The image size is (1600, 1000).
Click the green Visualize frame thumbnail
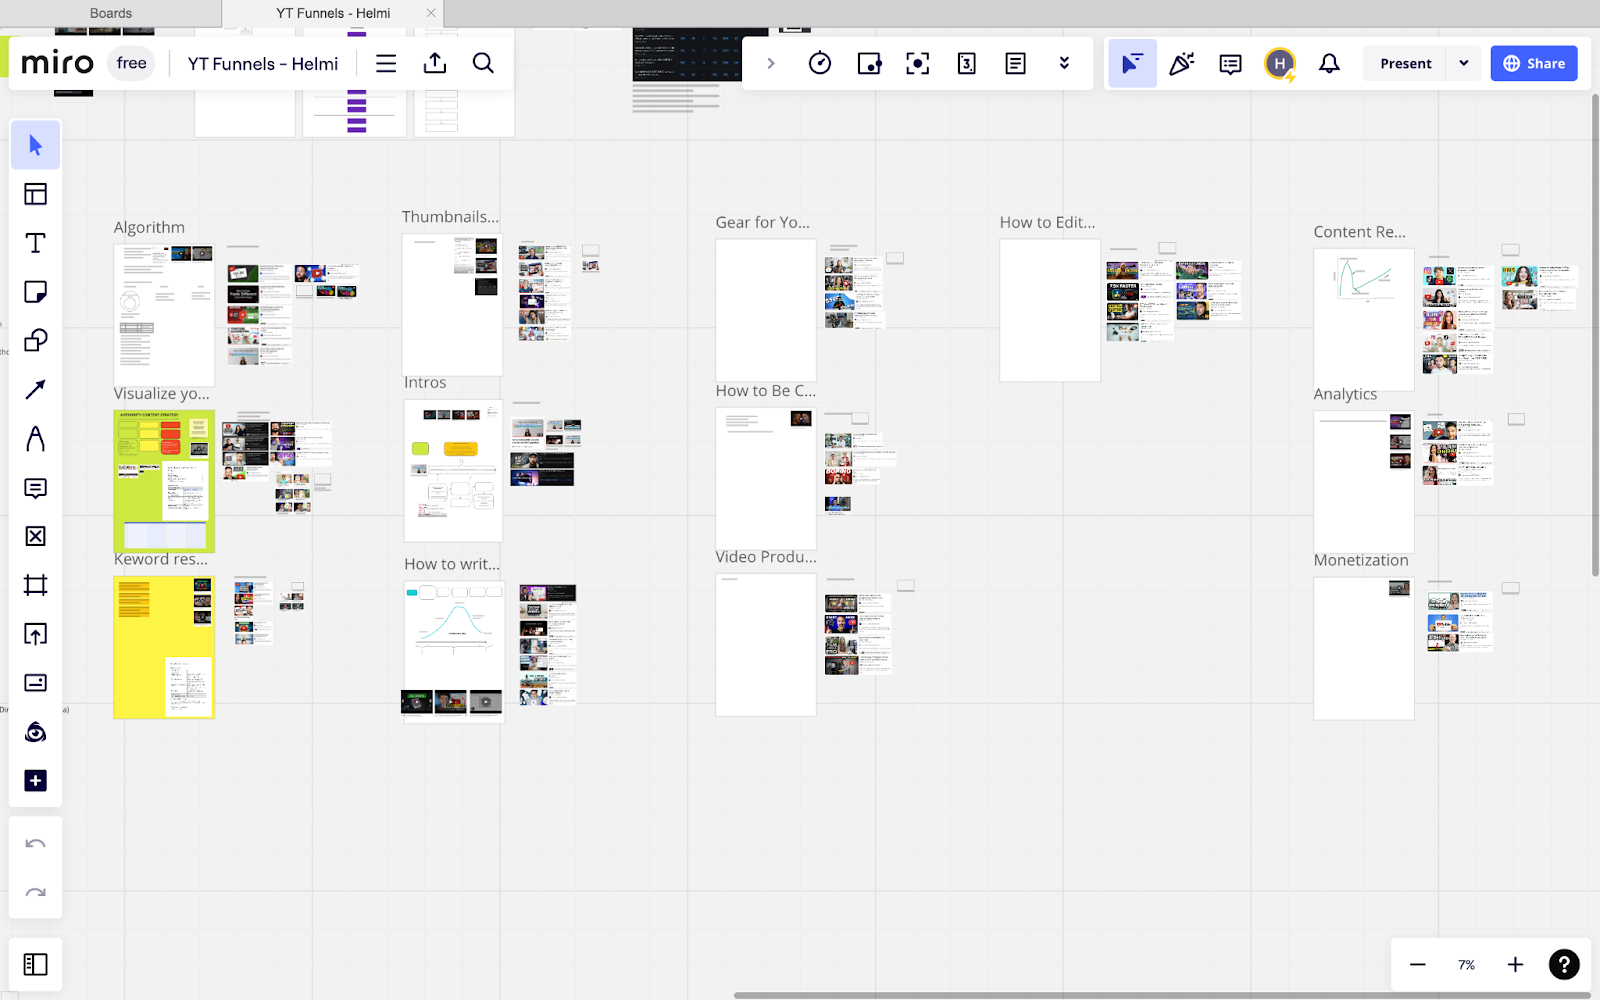[x=164, y=481]
